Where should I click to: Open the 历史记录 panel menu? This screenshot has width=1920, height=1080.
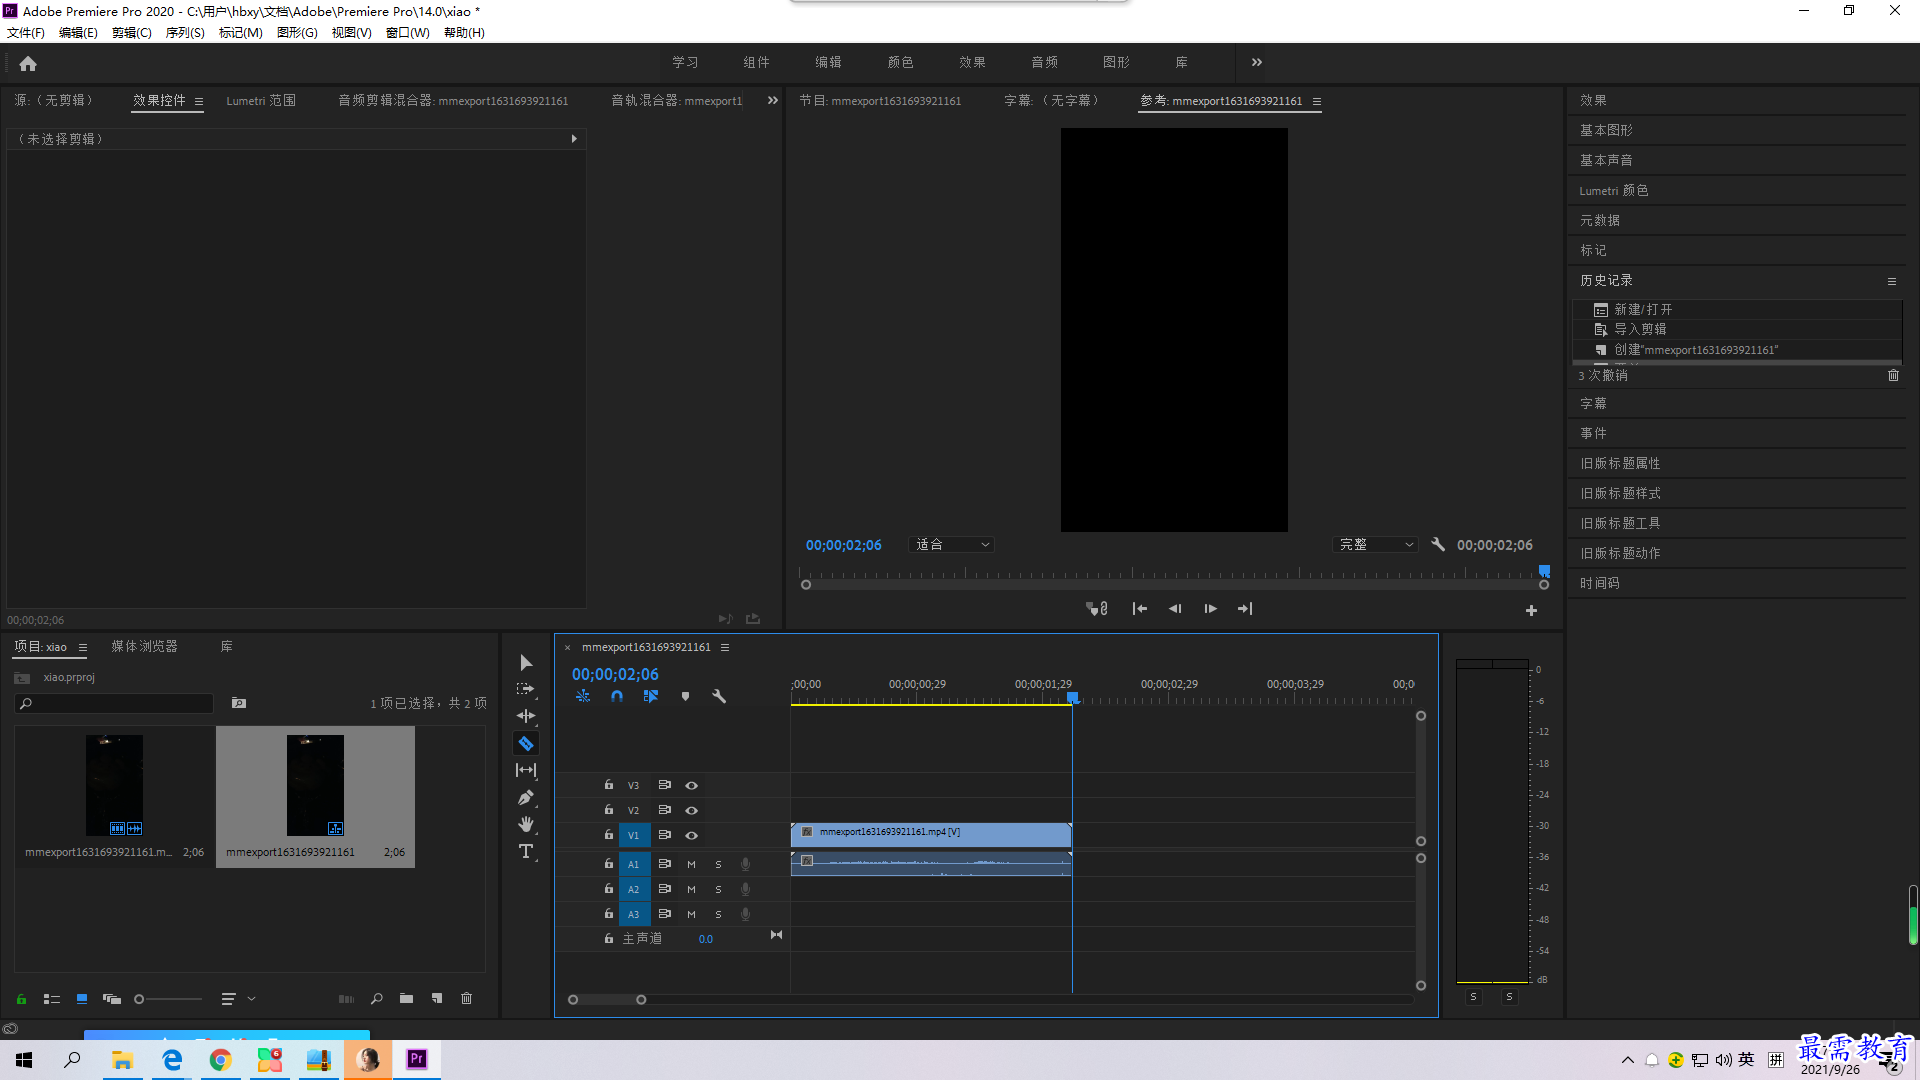(x=1891, y=281)
